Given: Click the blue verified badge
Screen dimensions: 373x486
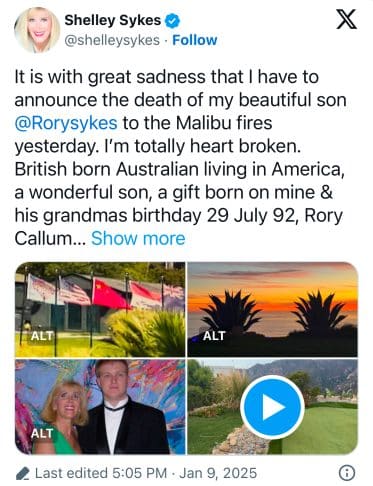Looking at the screenshot, I should click(x=173, y=21).
